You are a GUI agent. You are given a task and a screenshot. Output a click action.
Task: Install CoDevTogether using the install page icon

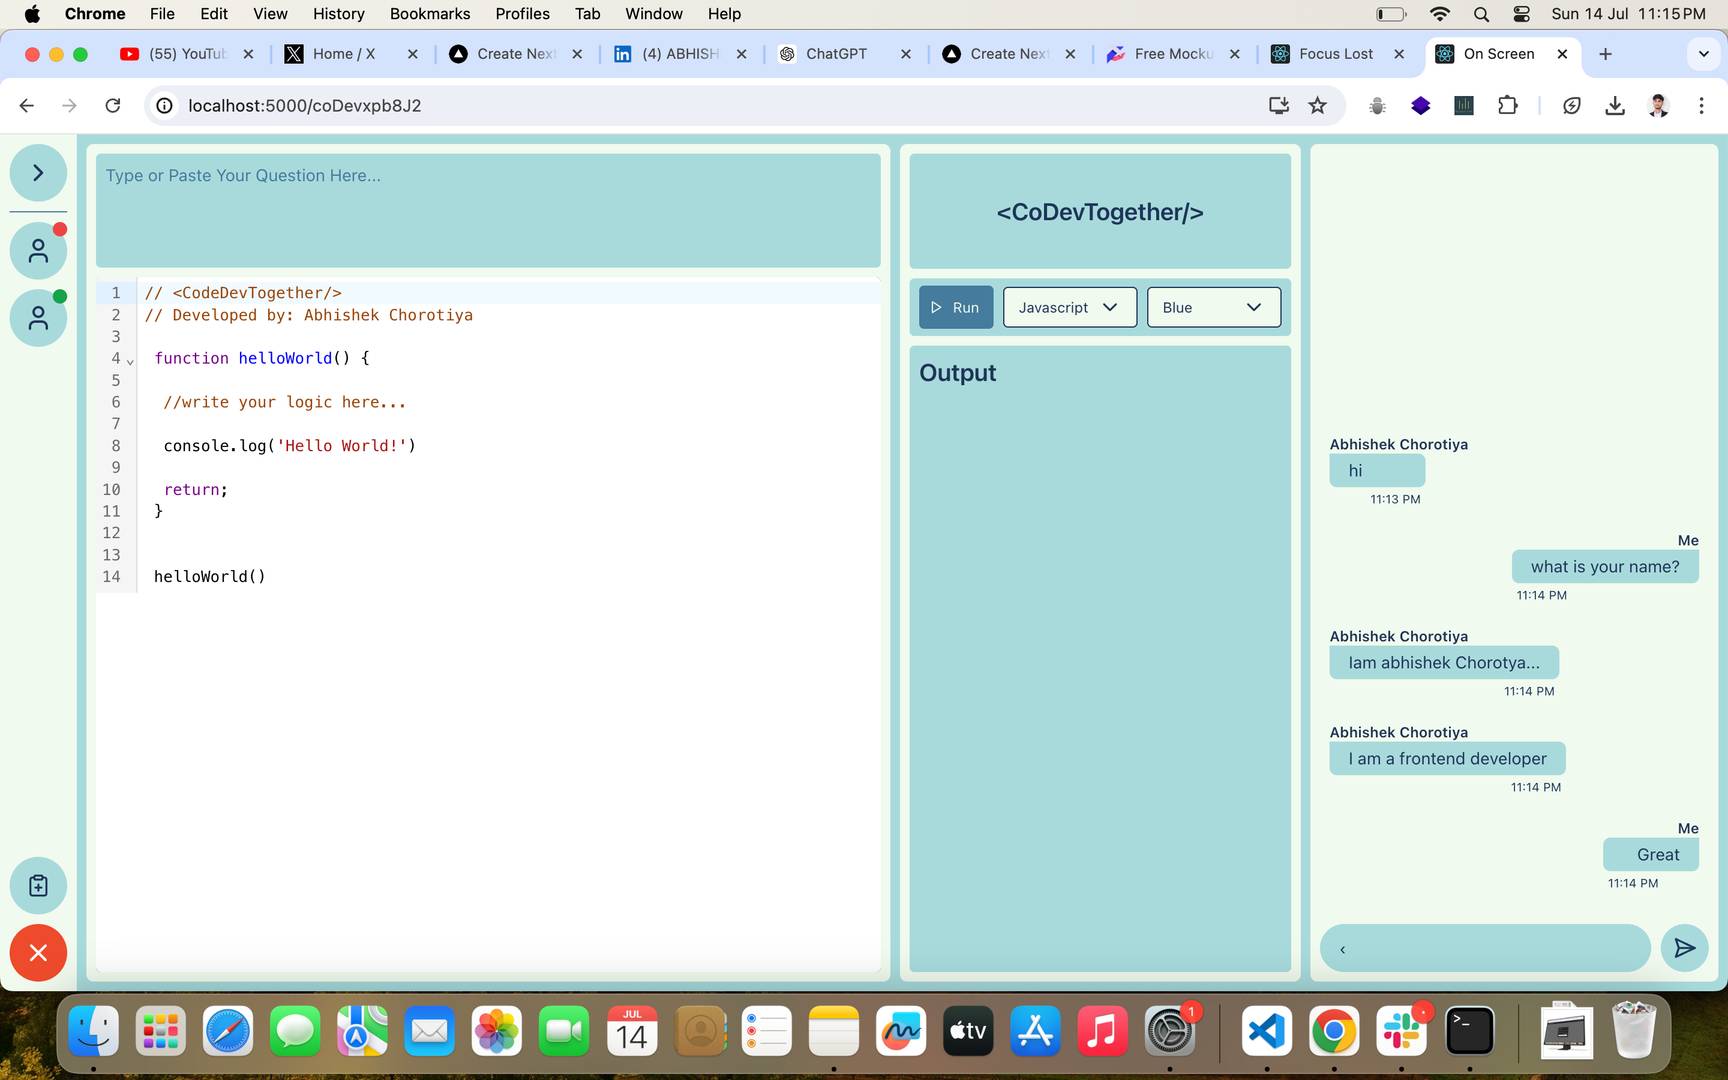coord(1279,105)
